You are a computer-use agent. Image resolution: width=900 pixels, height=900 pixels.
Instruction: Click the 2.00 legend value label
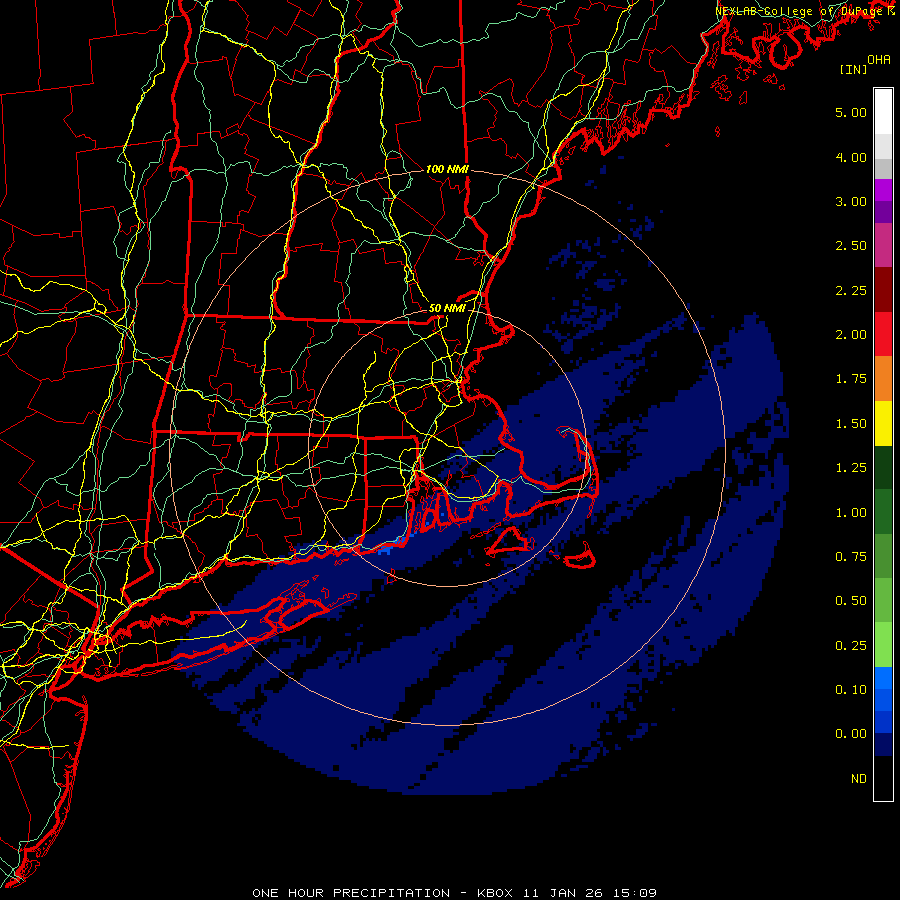851,335
